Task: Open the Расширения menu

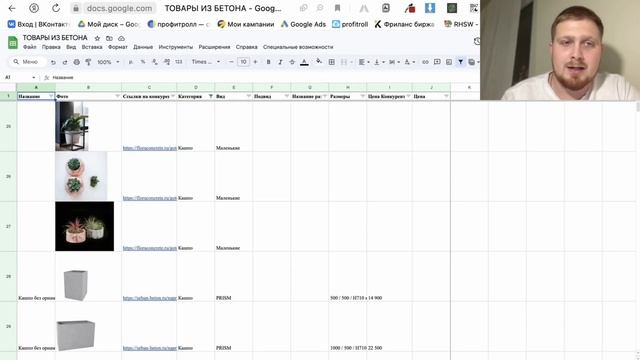Action: (x=214, y=47)
